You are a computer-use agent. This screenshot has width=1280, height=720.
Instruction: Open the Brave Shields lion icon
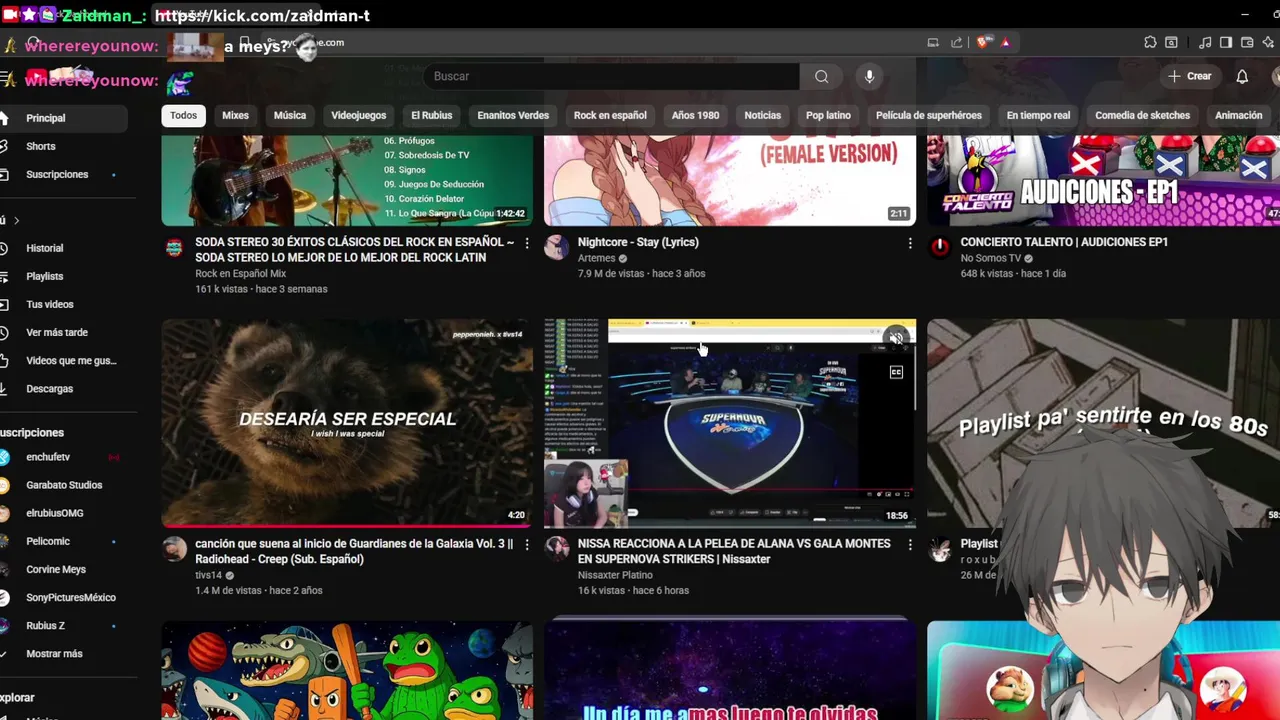[x=984, y=42]
